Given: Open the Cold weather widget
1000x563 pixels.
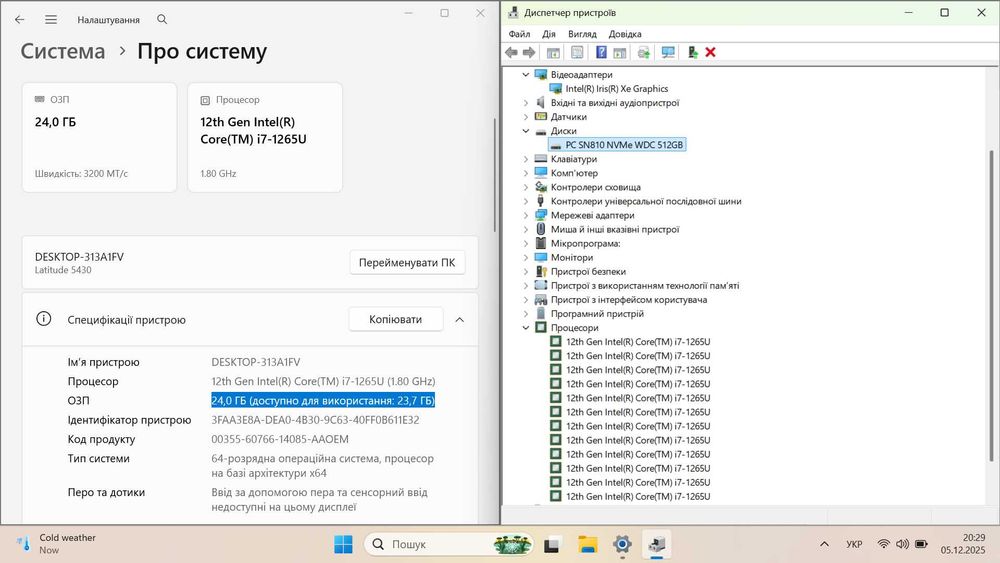Looking at the screenshot, I should coord(56,544).
